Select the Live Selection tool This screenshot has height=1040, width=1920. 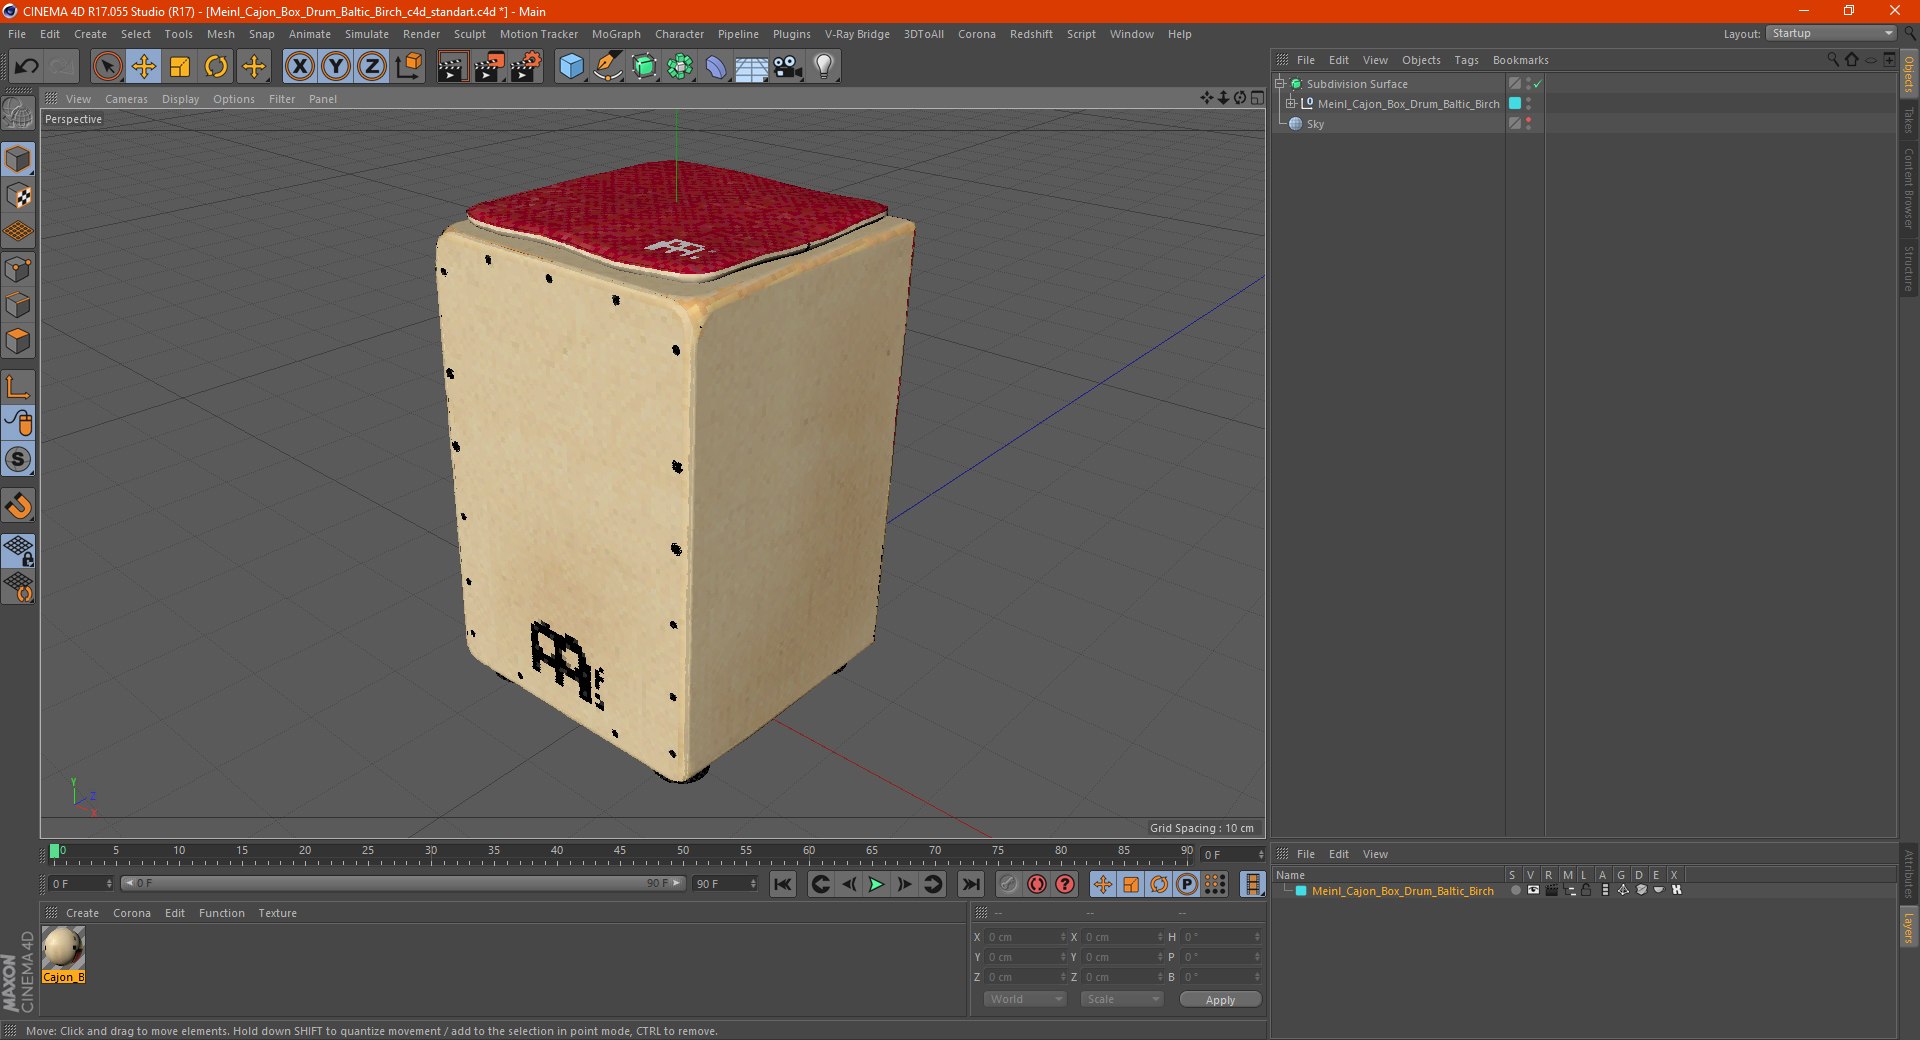point(107,67)
